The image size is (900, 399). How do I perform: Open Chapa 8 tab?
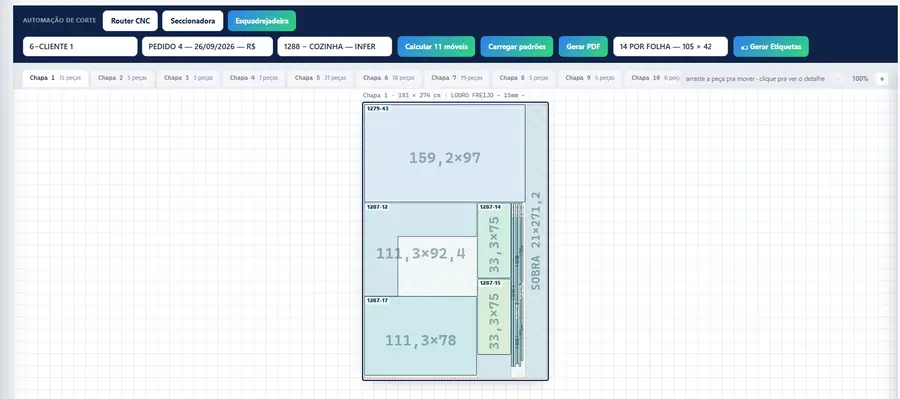[x=523, y=78]
